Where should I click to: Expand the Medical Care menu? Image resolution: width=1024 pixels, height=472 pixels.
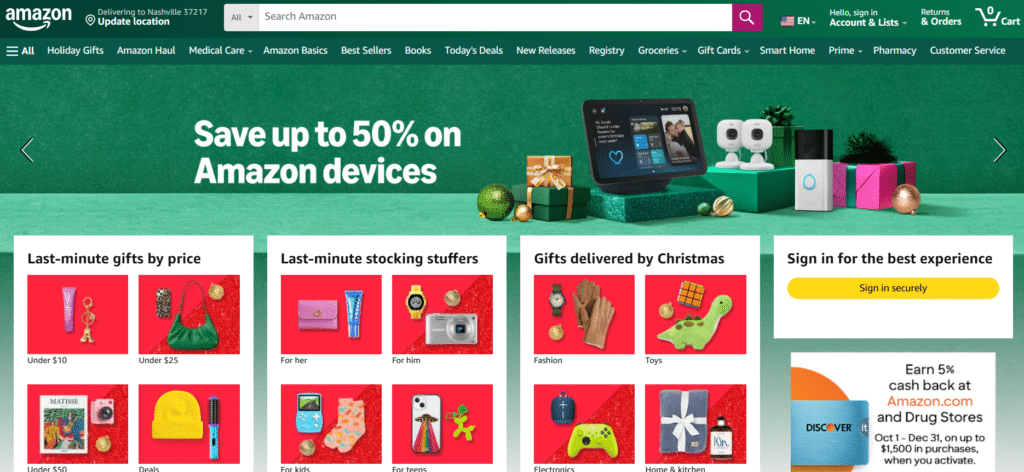pos(220,50)
